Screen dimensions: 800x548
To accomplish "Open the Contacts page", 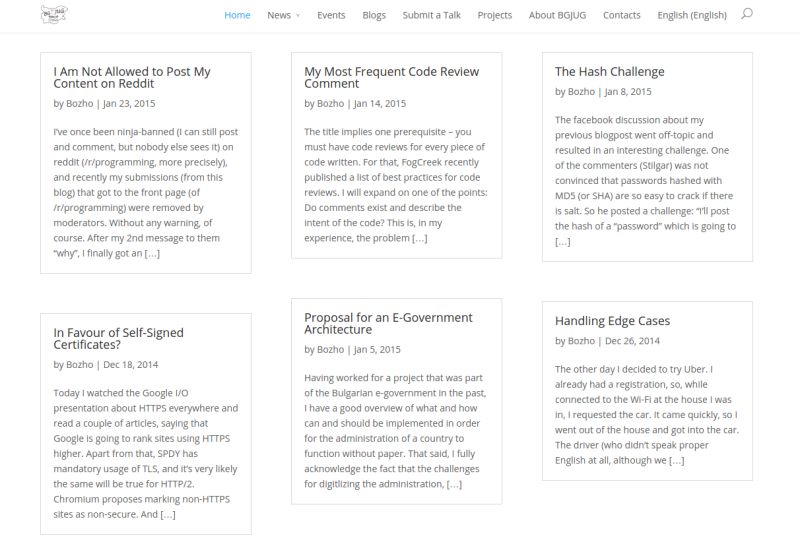I will (x=621, y=15).
